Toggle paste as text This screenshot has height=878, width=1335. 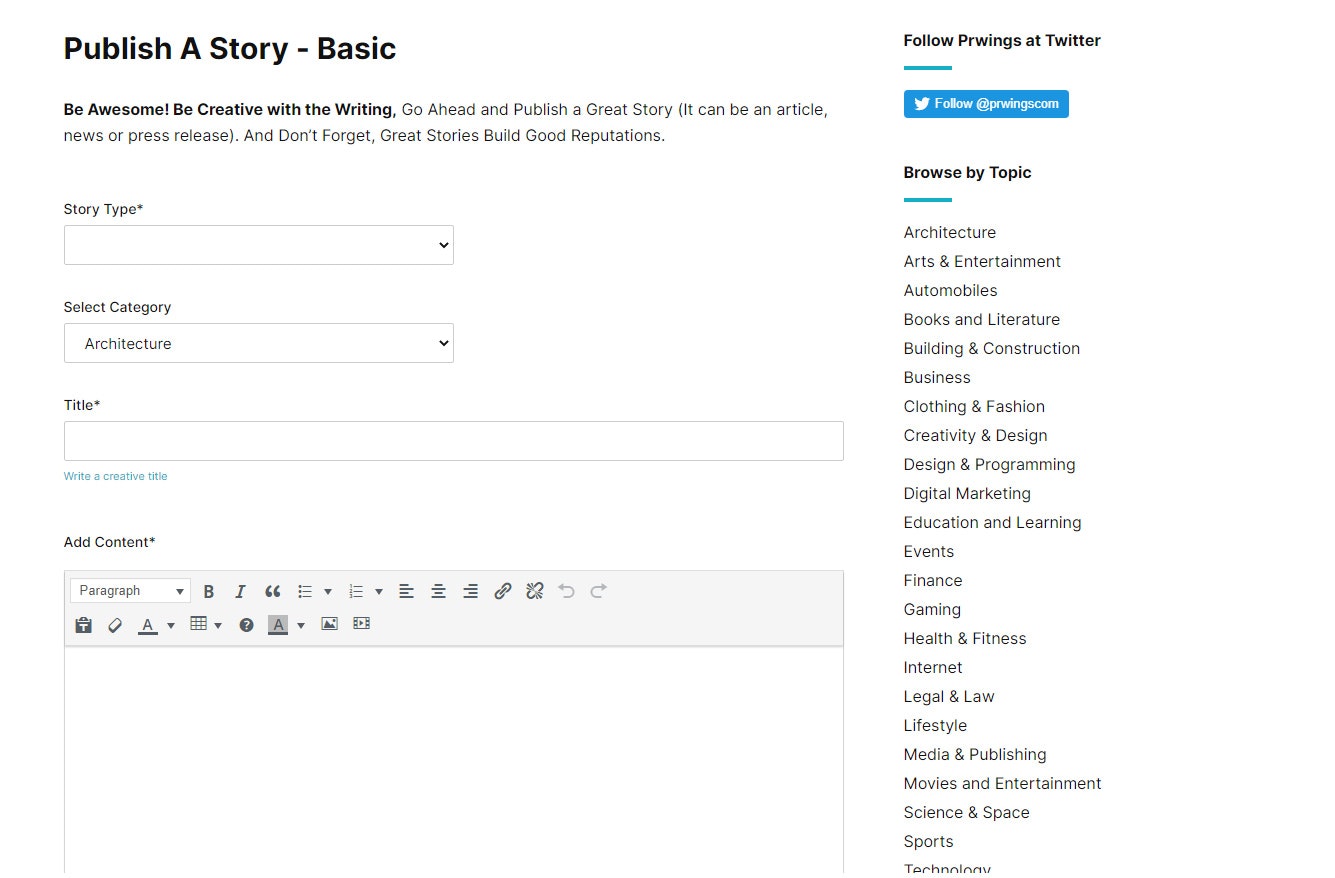tap(84, 624)
